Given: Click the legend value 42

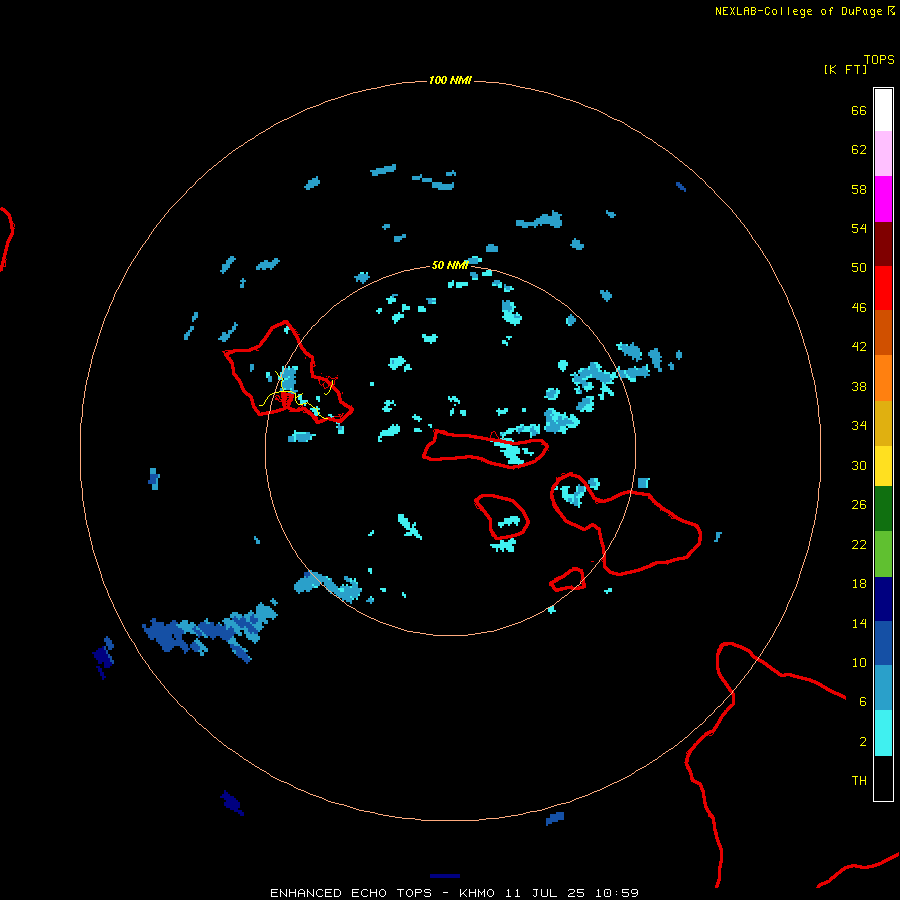Looking at the screenshot, I should [859, 347].
